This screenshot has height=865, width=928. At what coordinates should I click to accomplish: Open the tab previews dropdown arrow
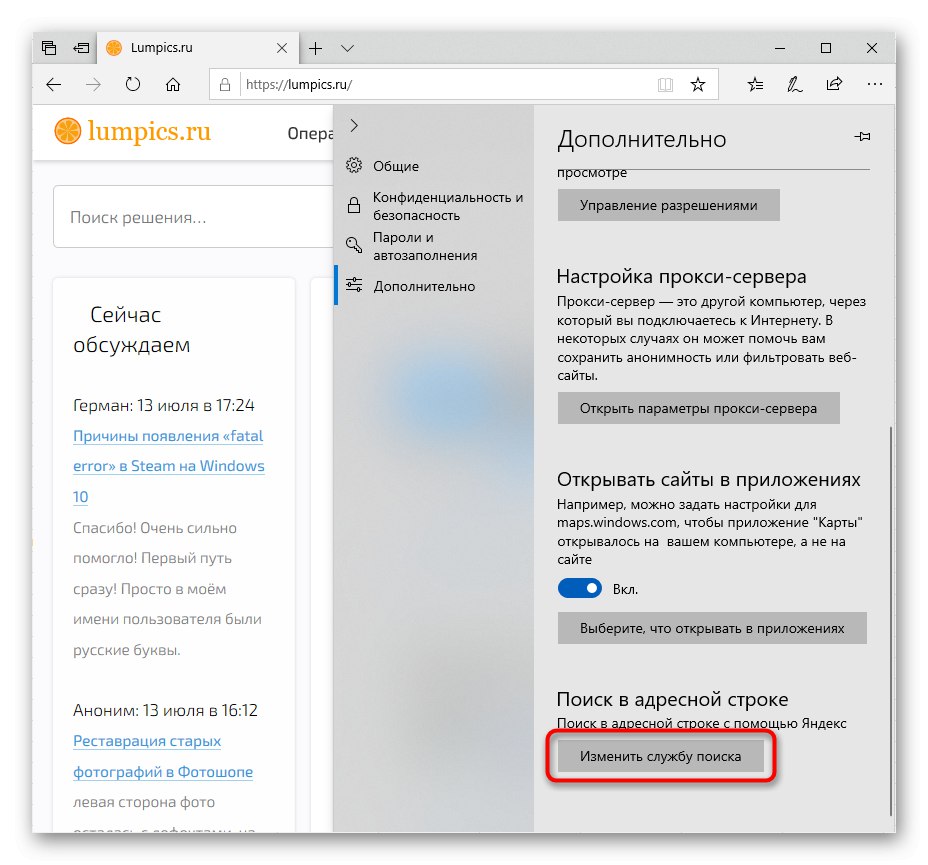tap(347, 48)
